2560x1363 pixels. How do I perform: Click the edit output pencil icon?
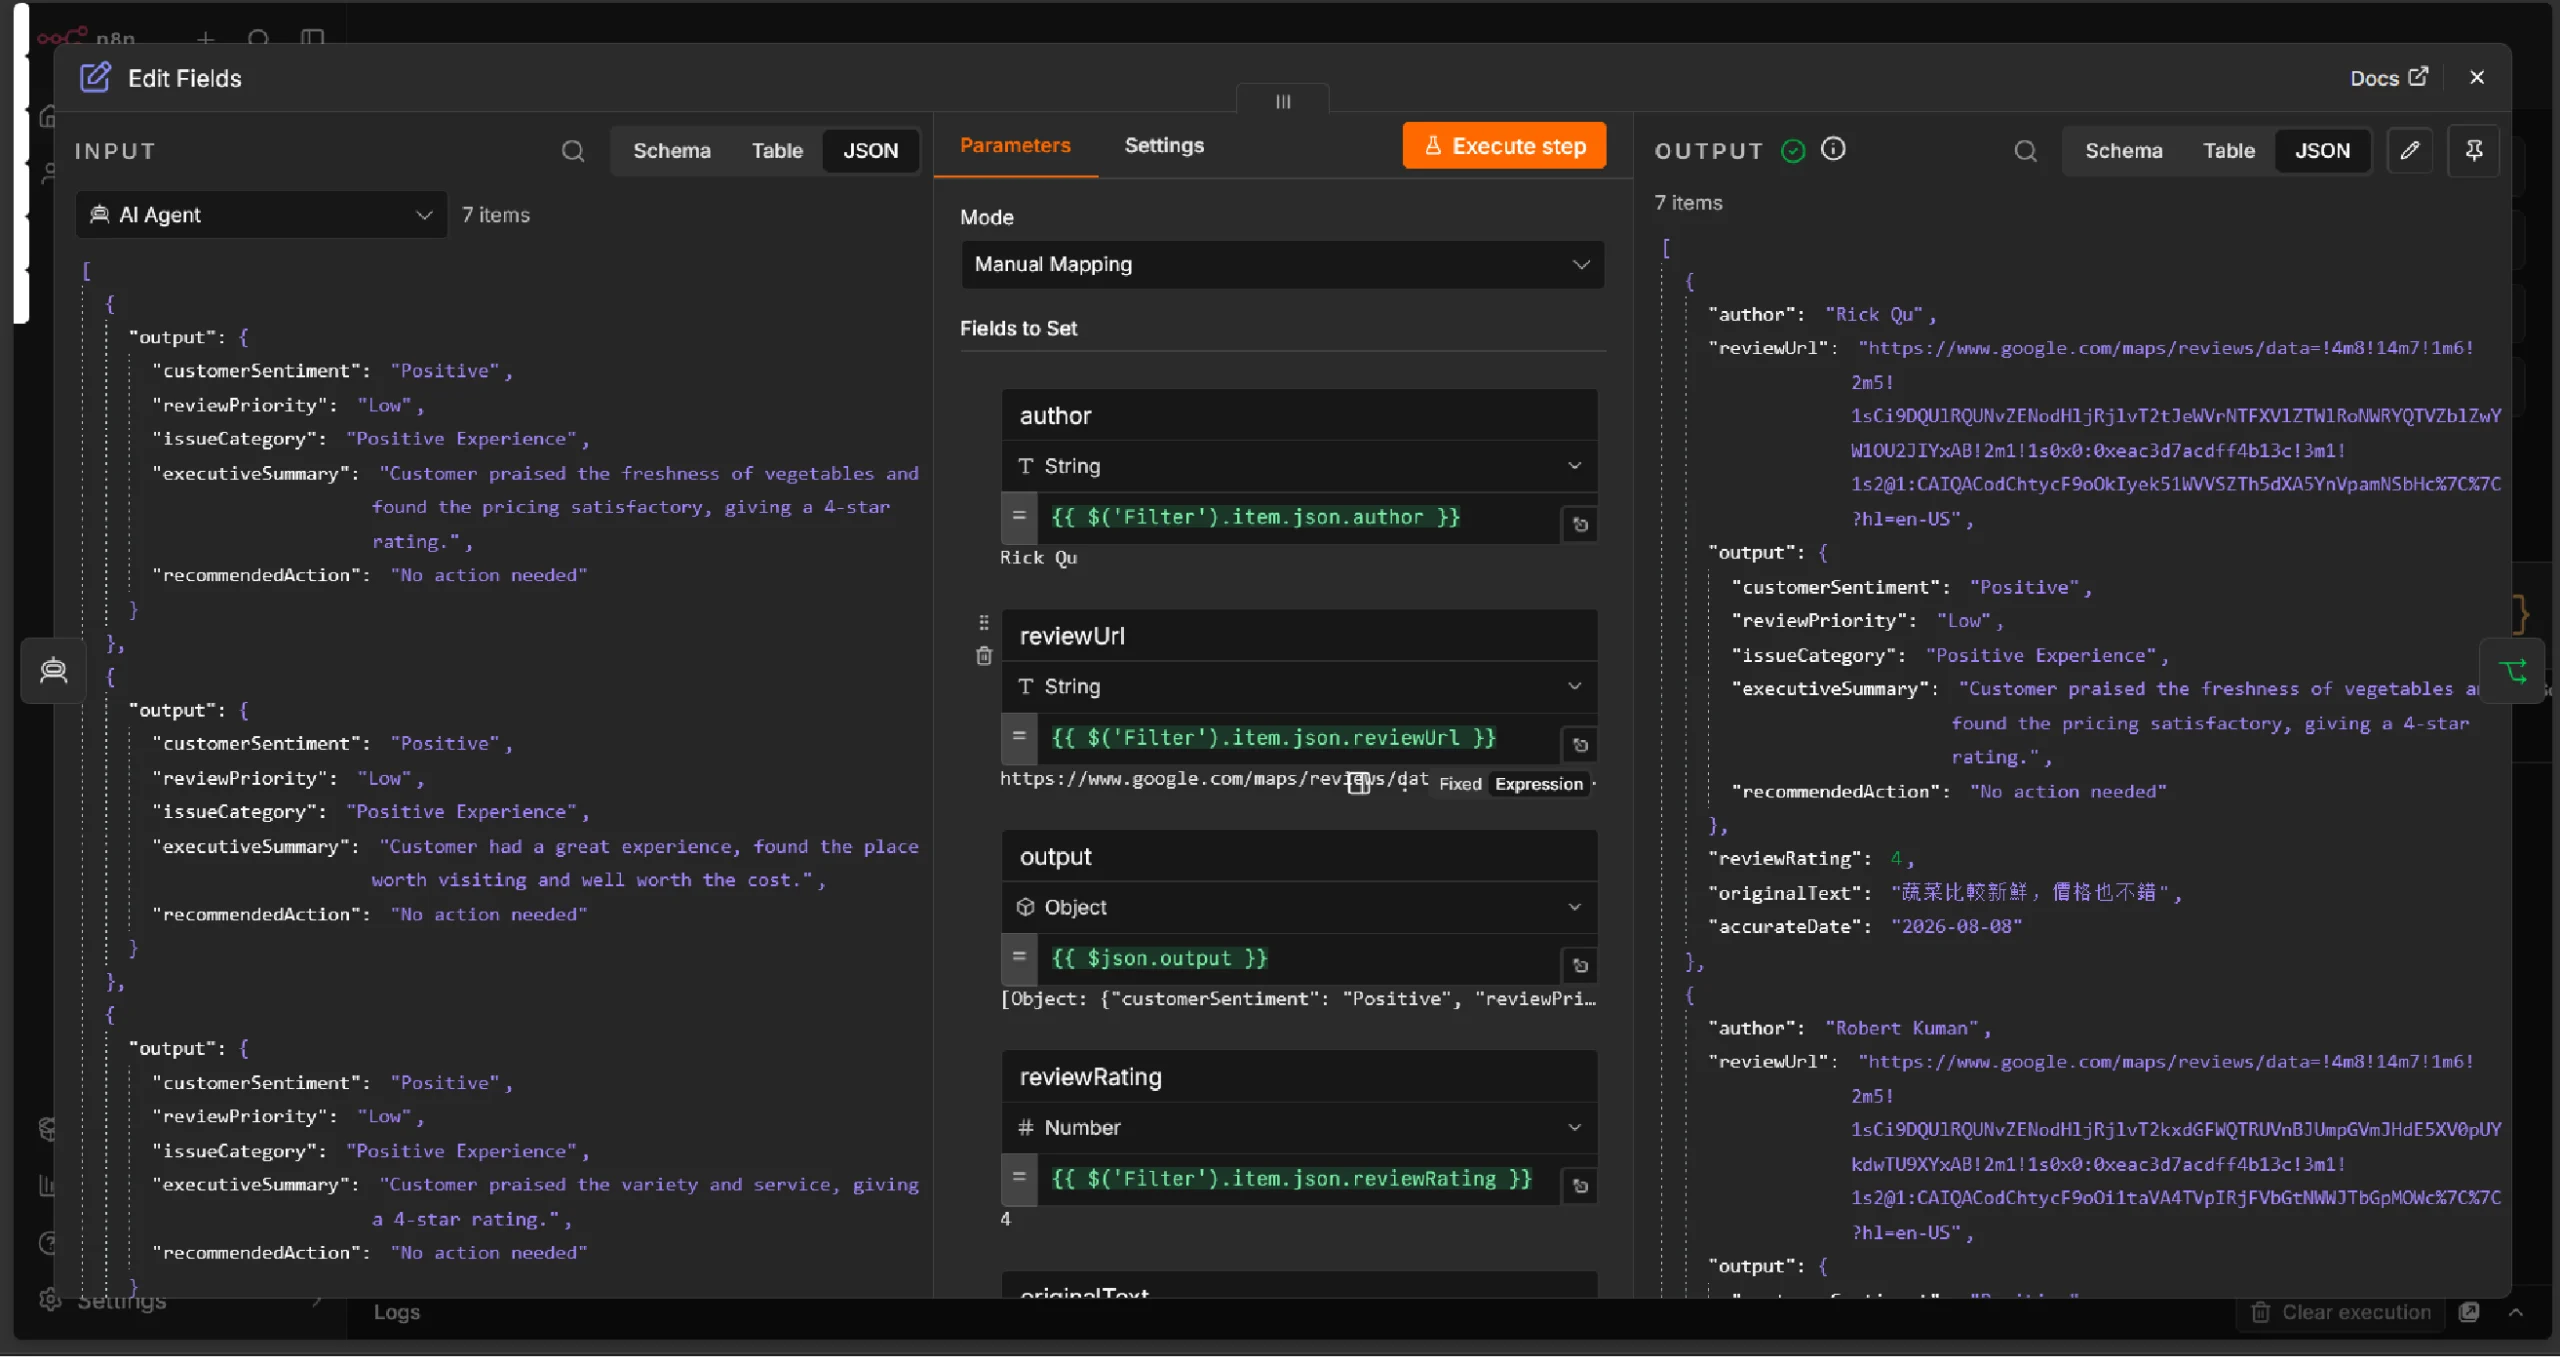pos(2410,151)
